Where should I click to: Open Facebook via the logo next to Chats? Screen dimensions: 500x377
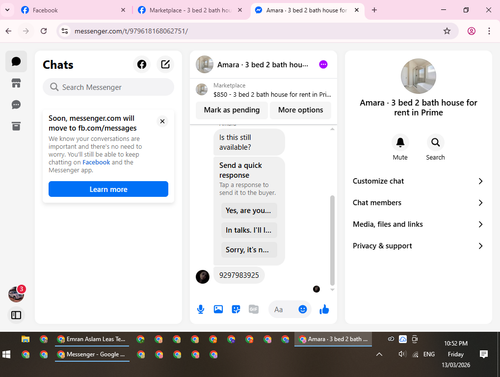(x=142, y=64)
